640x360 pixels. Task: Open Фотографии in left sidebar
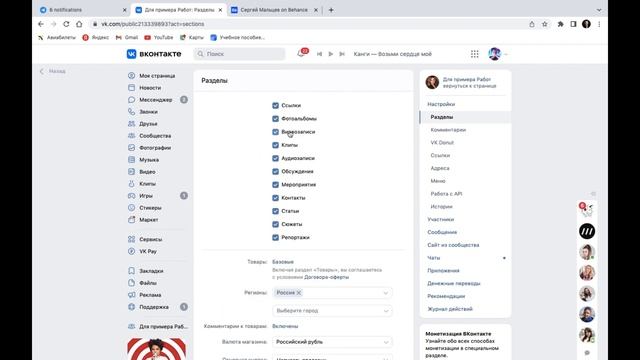(155, 148)
